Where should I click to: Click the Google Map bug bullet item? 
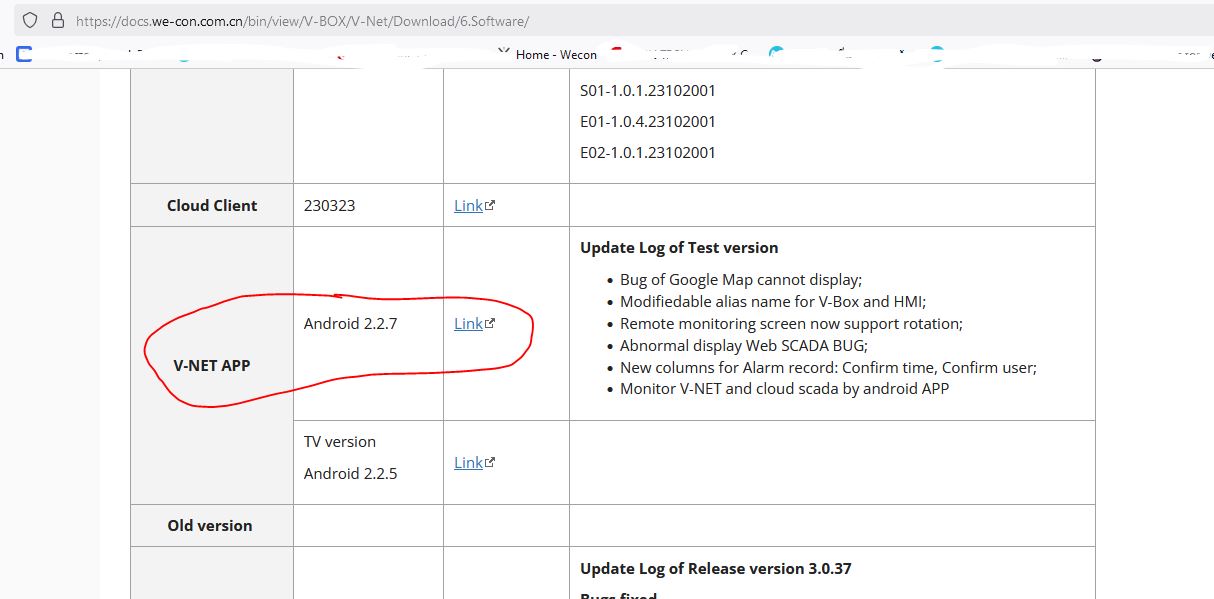pos(740,279)
